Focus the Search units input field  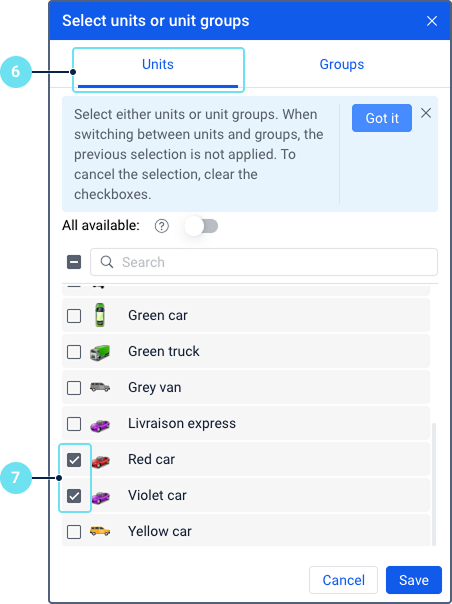264,262
